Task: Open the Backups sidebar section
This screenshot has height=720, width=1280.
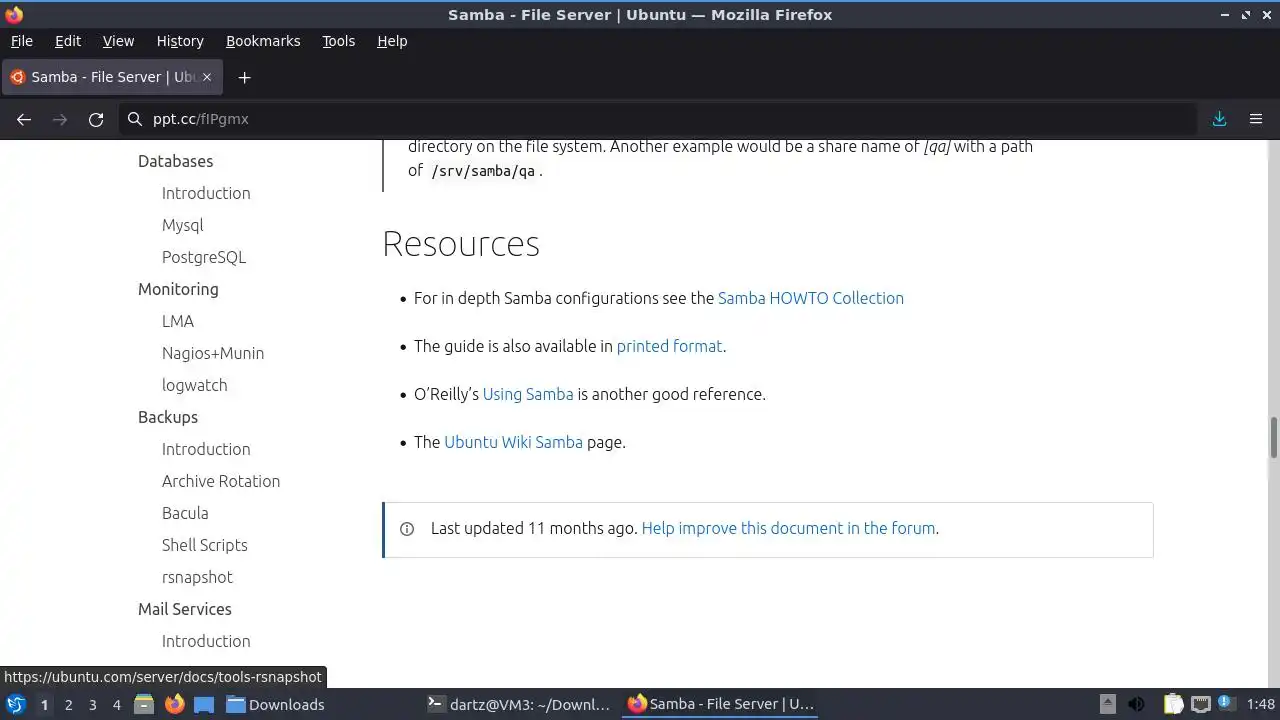Action: 168,417
